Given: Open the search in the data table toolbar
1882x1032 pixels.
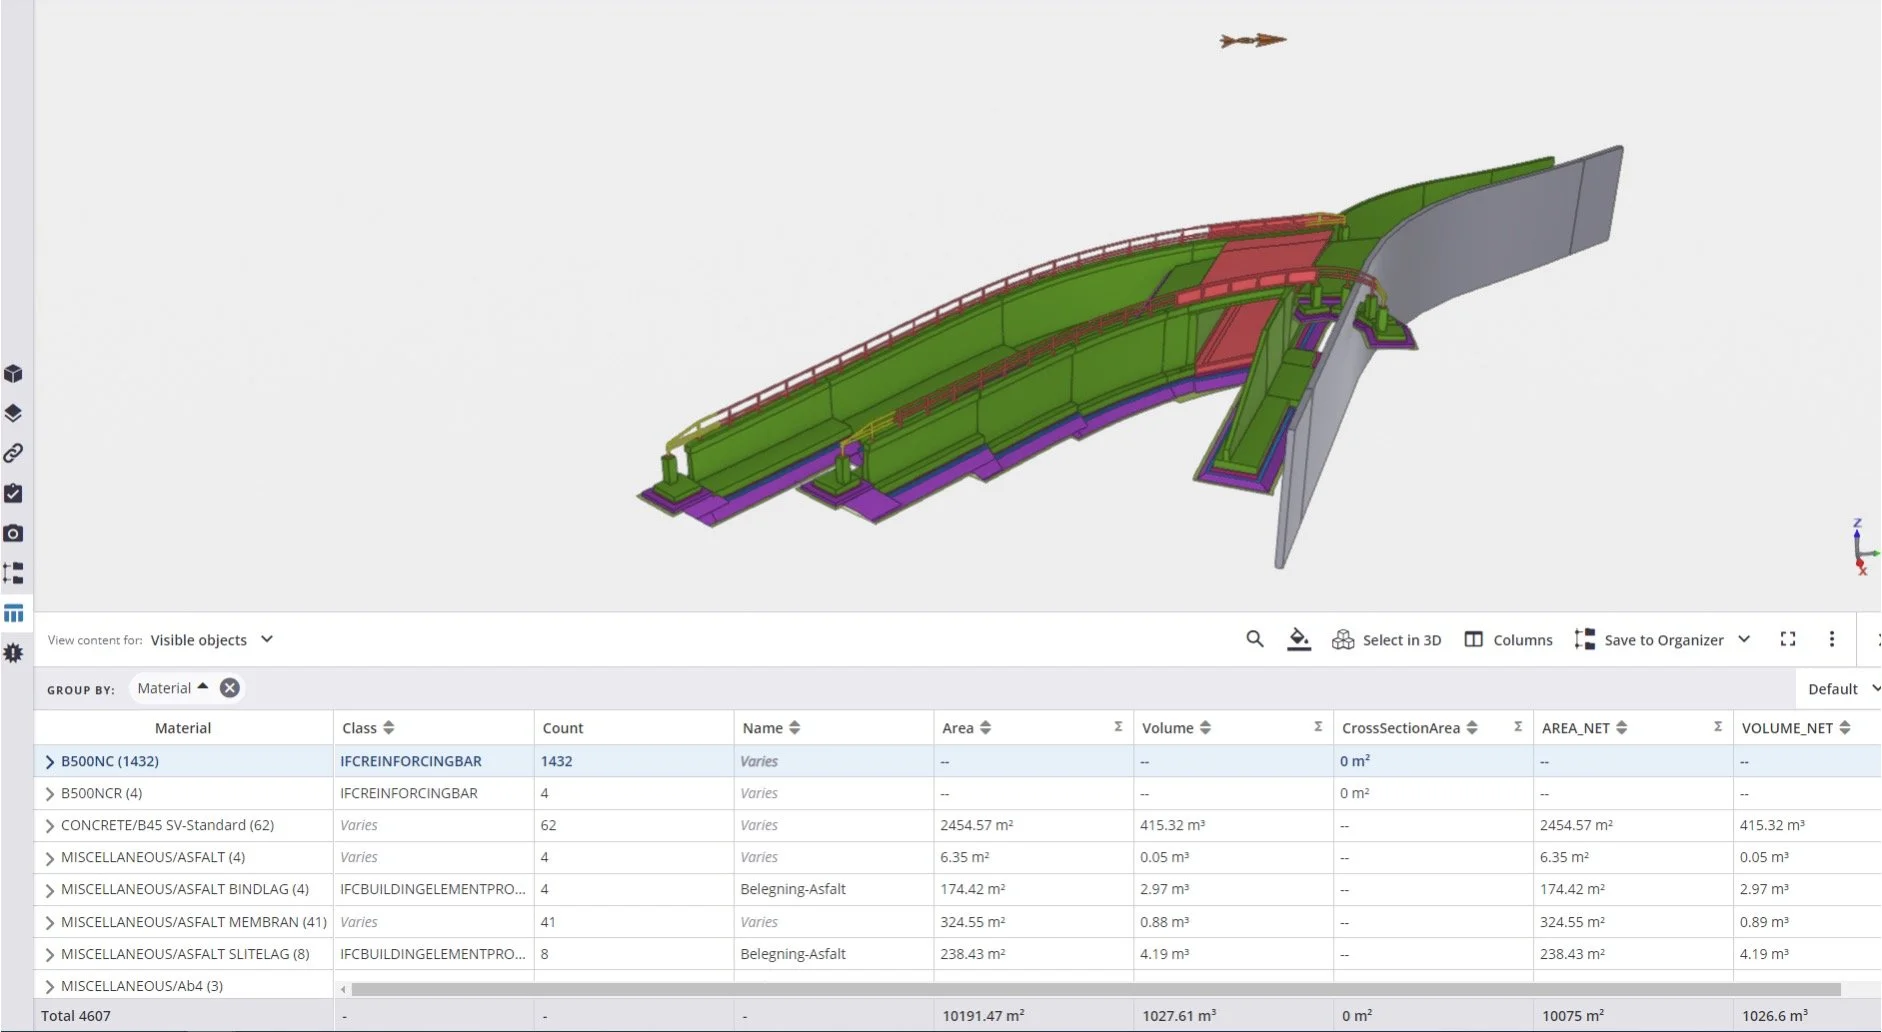Looking at the screenshot, I should [1255, 639].
